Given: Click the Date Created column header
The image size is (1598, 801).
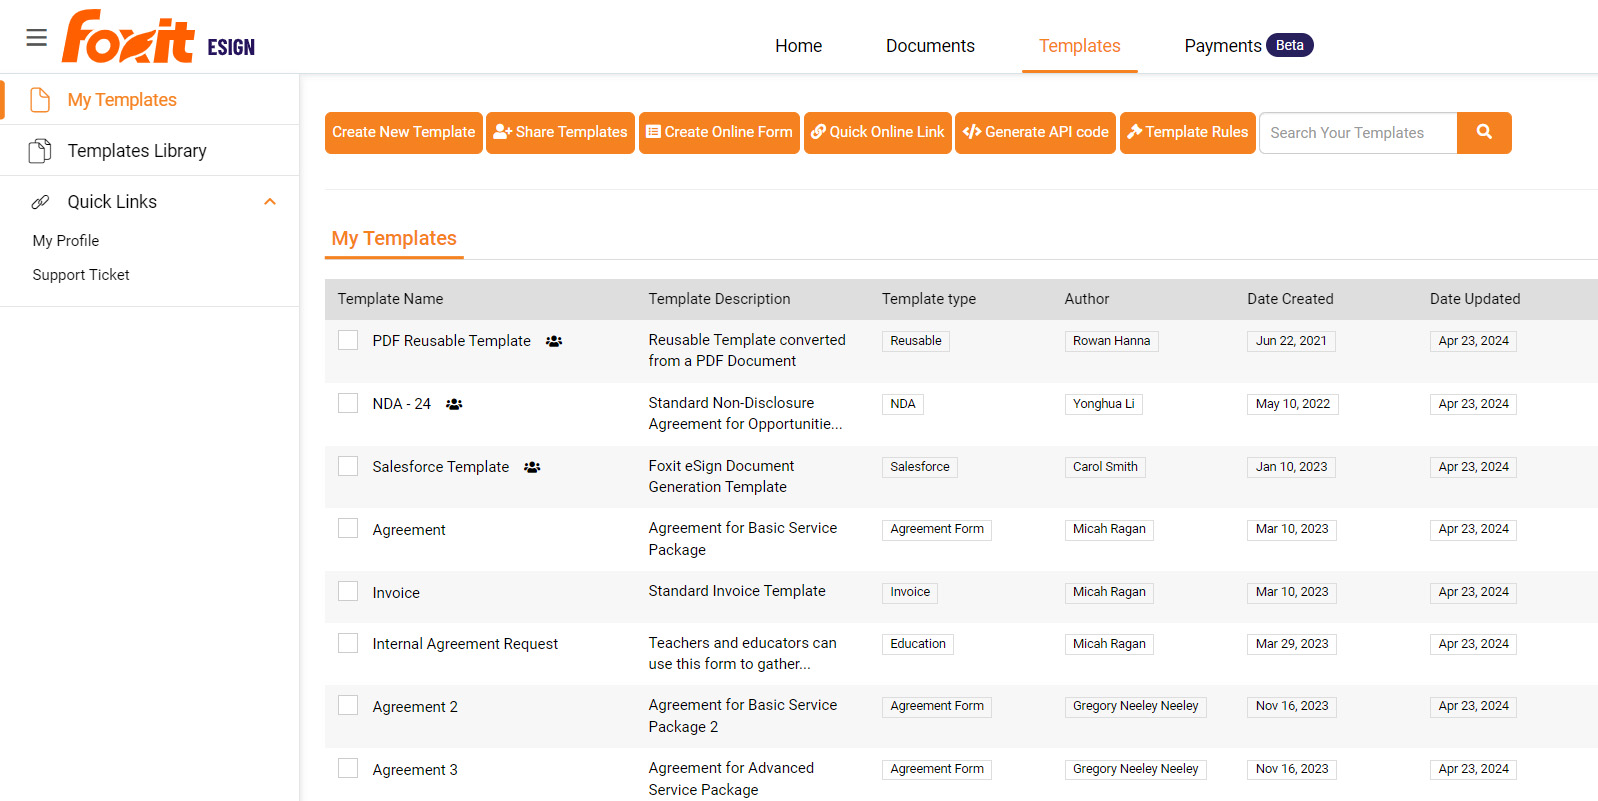Looking at the screenshot, I should coord(1290,299).
